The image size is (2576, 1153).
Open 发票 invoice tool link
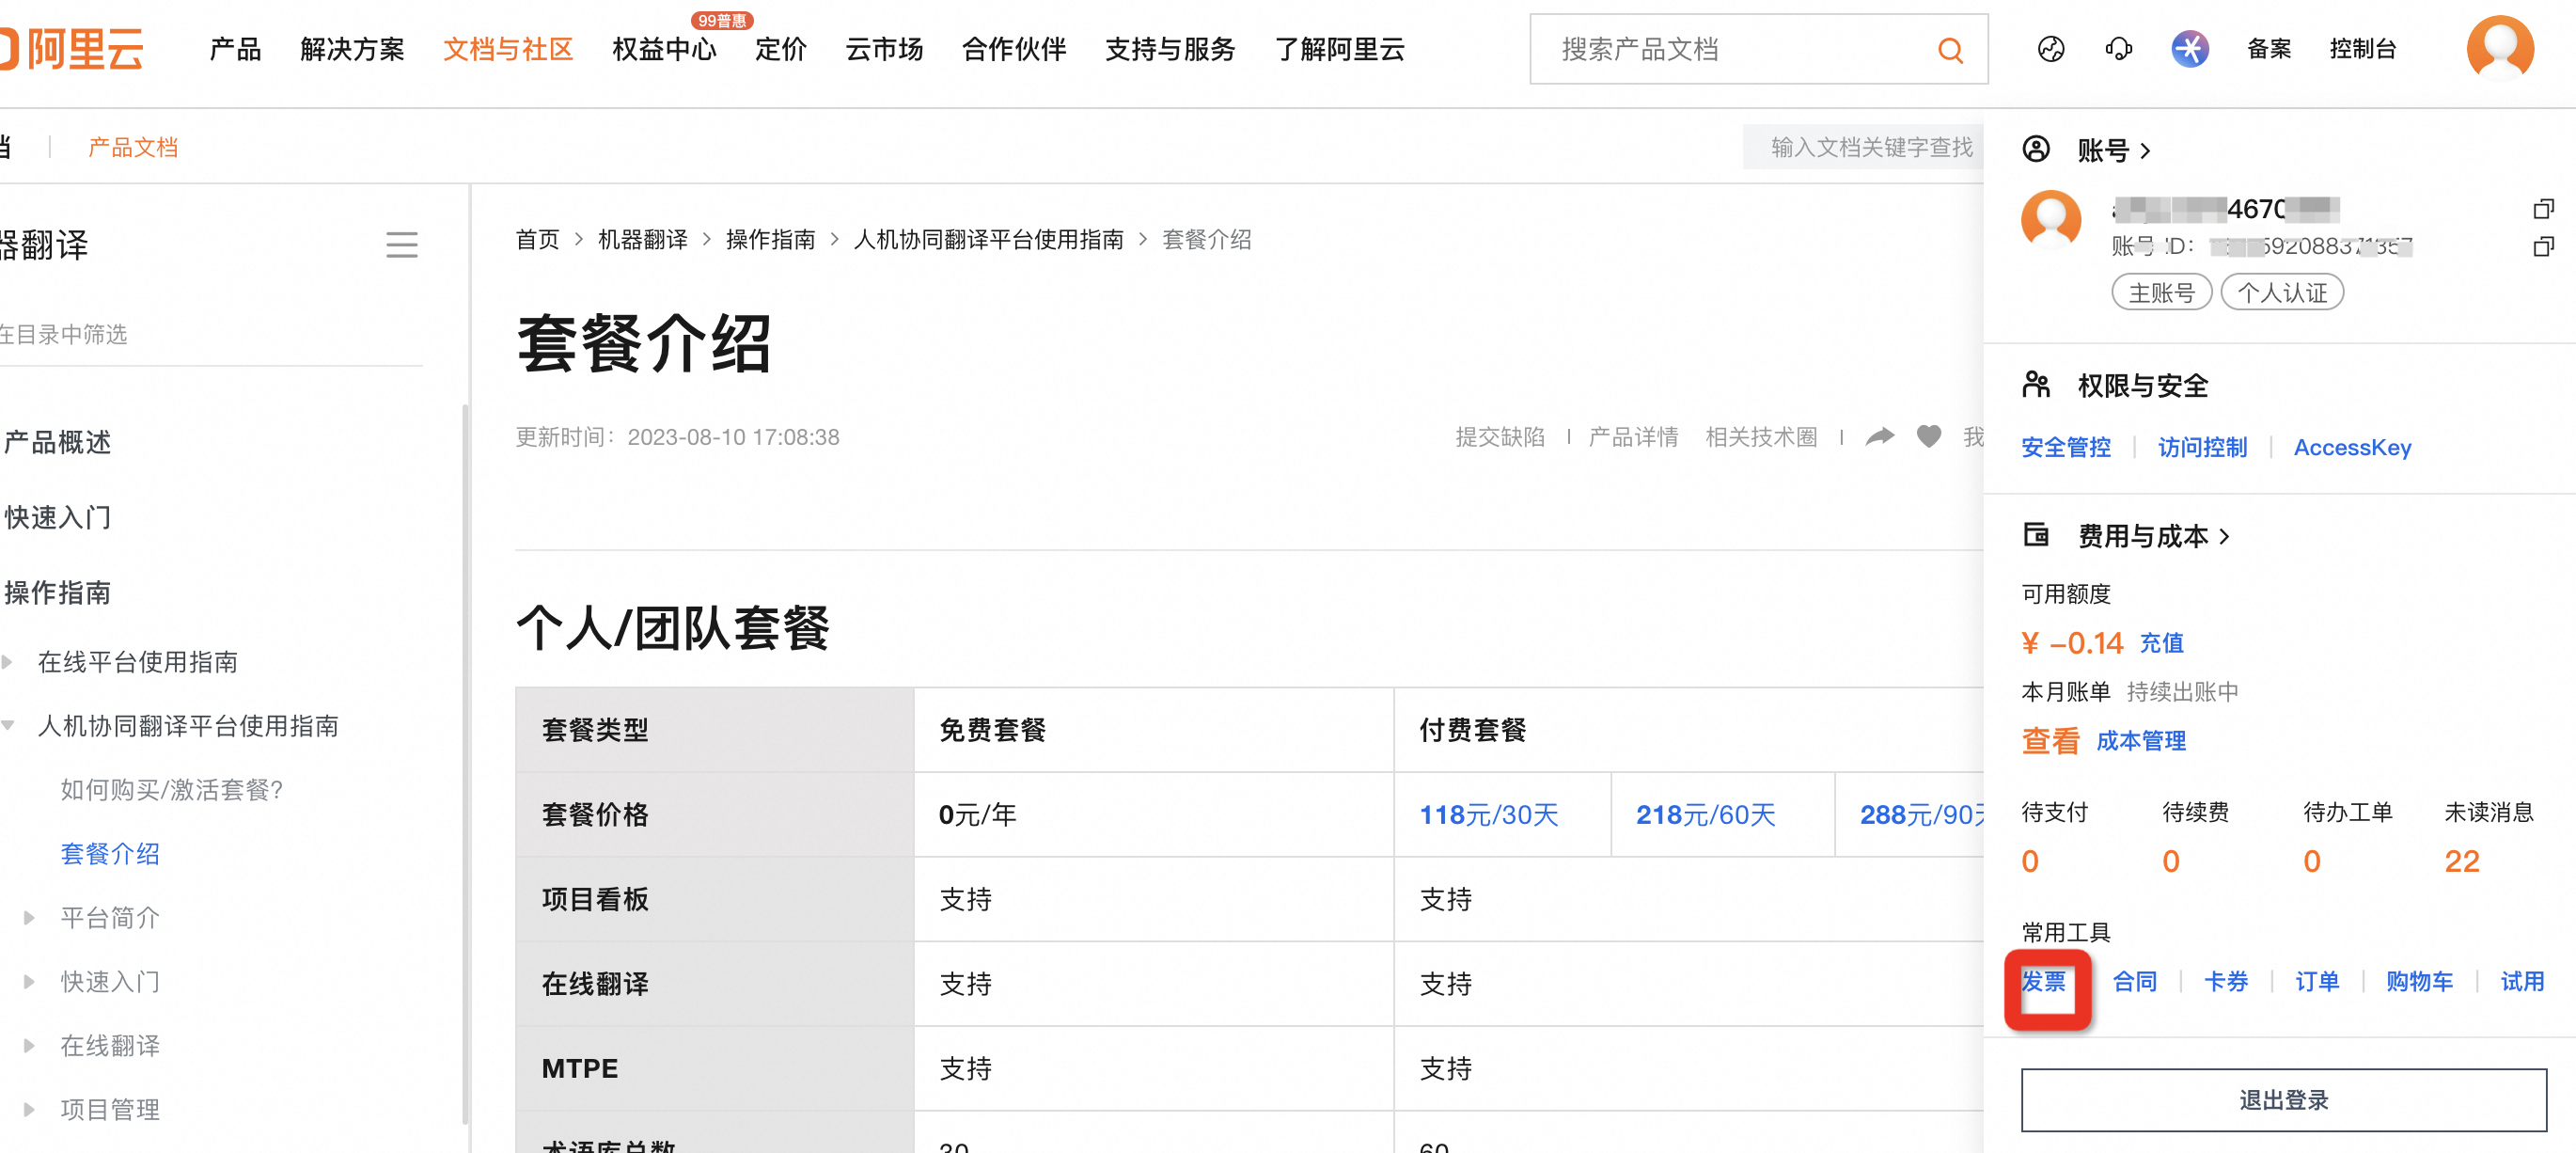2043,981
